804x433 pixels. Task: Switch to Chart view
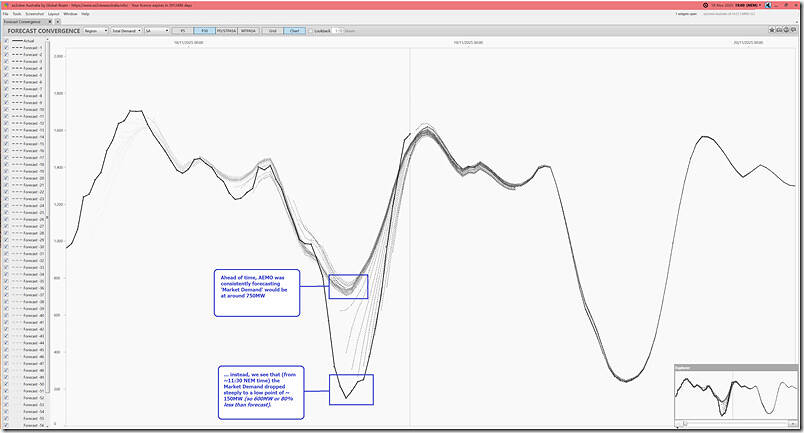tap(294, 31)
